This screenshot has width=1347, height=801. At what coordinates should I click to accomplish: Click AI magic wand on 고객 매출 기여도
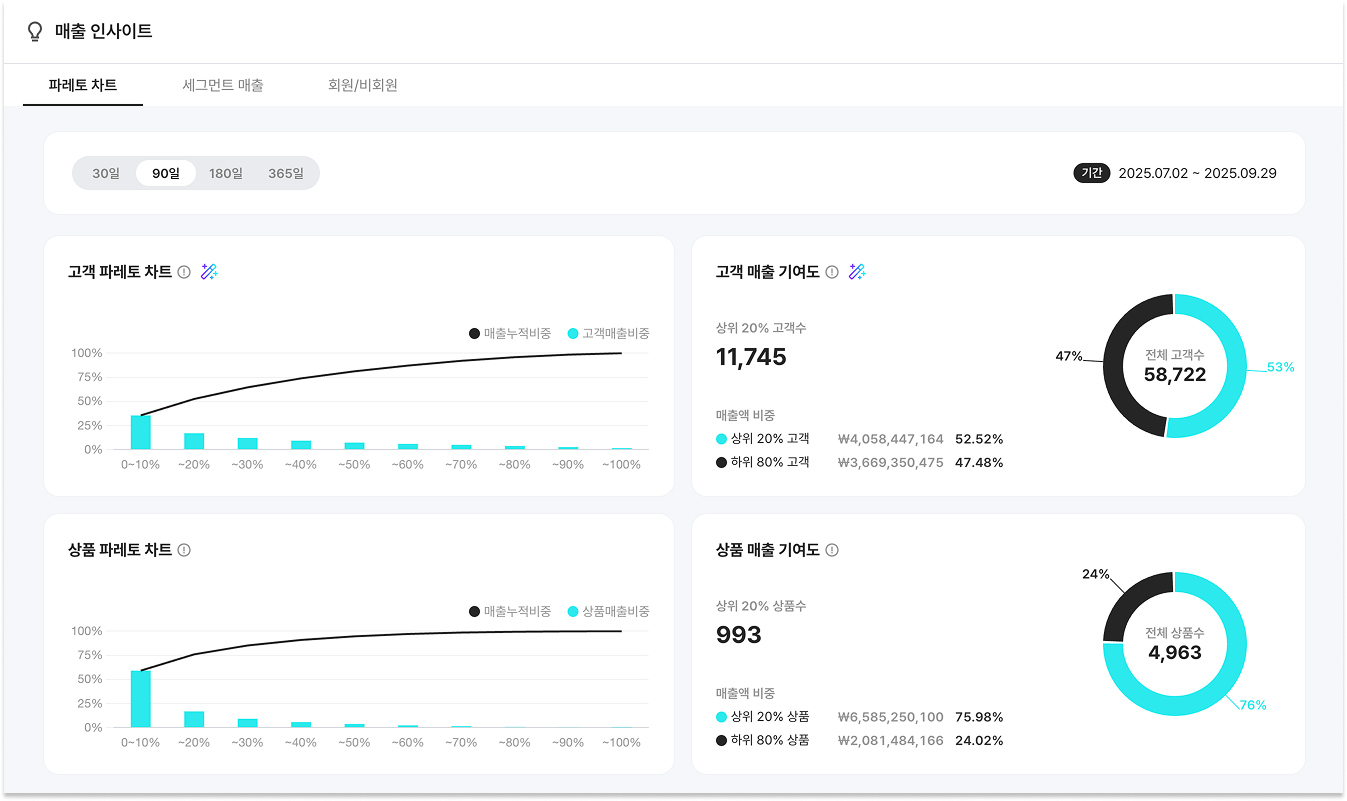pyautogui.click(x=857, y=272)
